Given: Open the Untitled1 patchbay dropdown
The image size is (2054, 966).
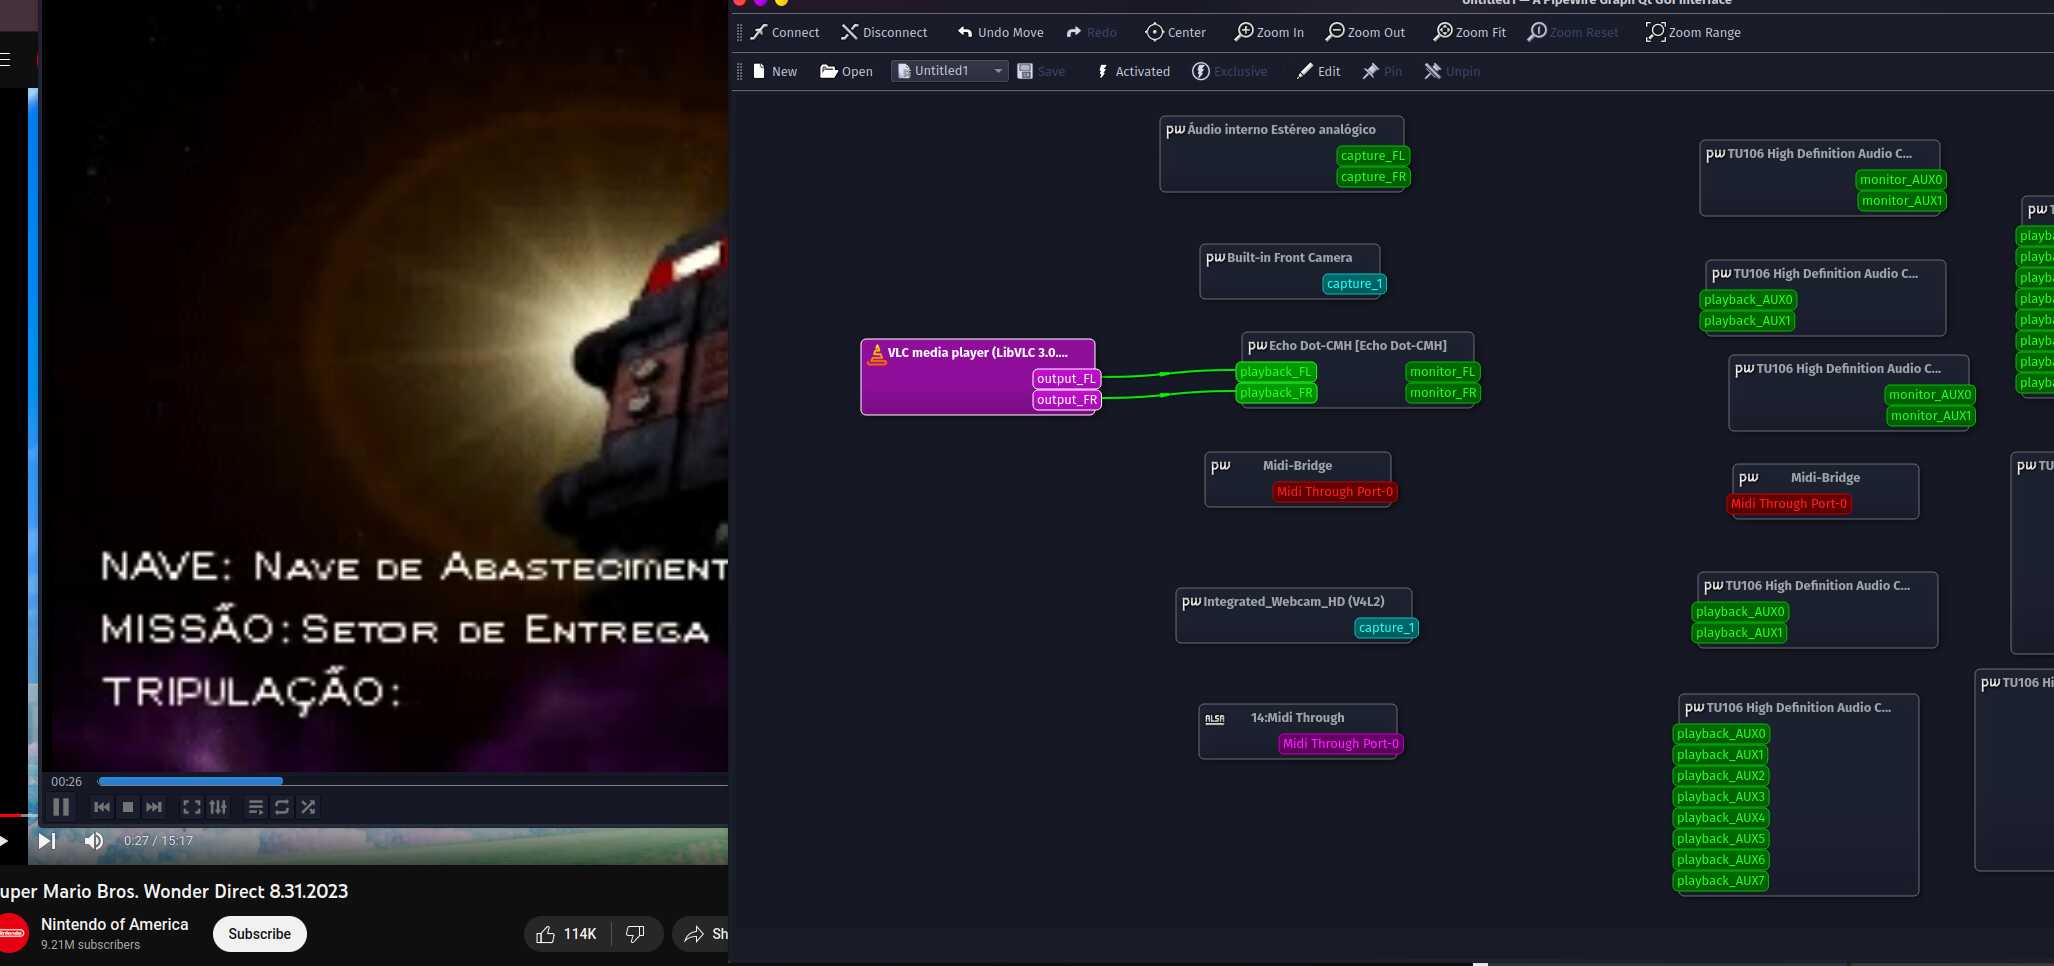Looking at the screenshot, I should click(x=949, y=71).
